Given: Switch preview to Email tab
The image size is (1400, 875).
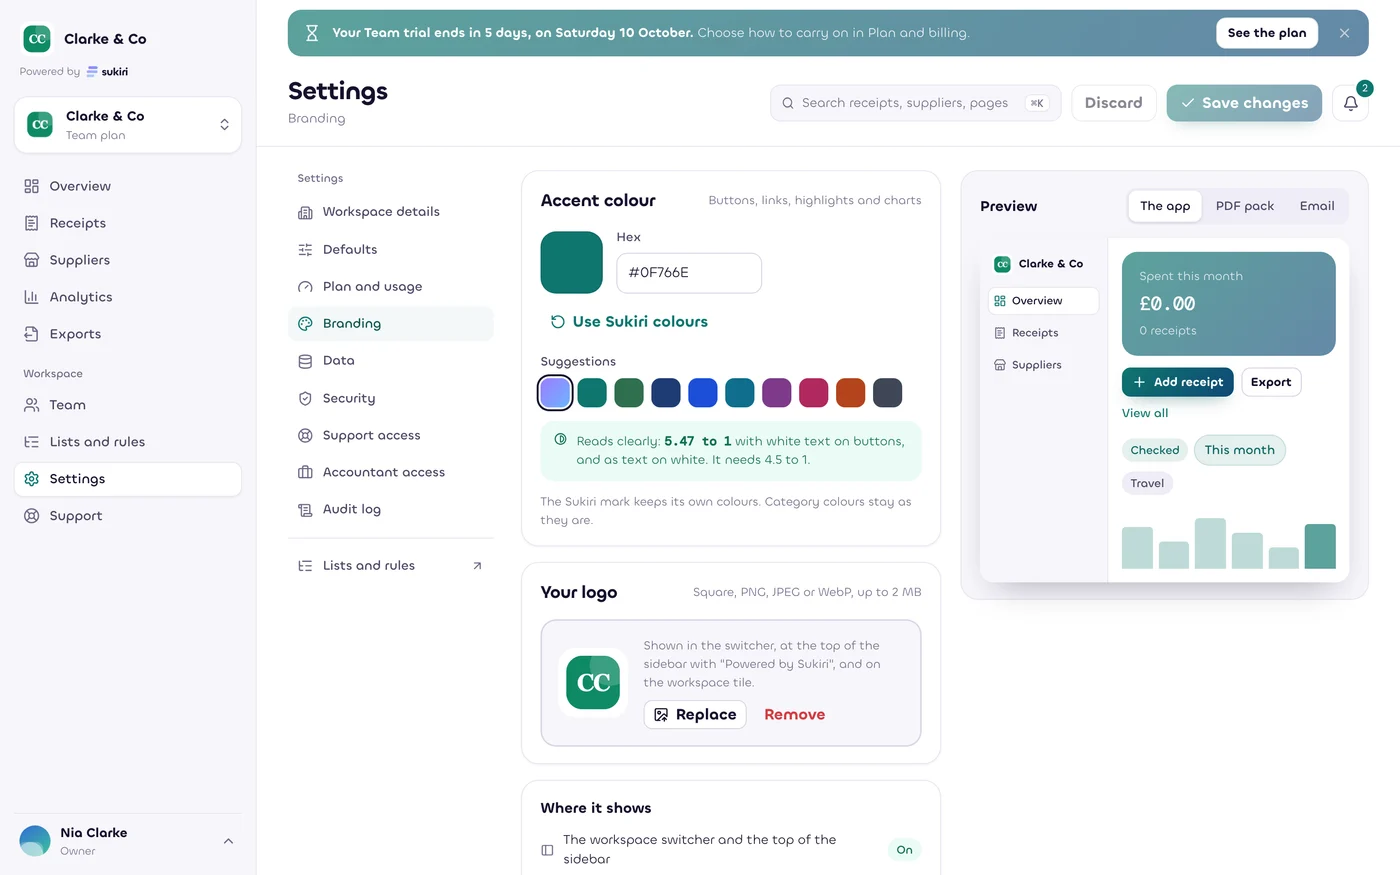Looking at the screenshot, I should pyautogui.click(x=1317, y=206).
